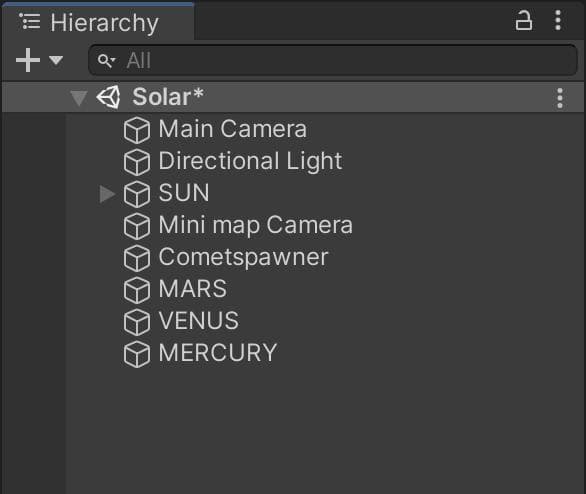
Task: Select the MARS object
Action: 192,289
